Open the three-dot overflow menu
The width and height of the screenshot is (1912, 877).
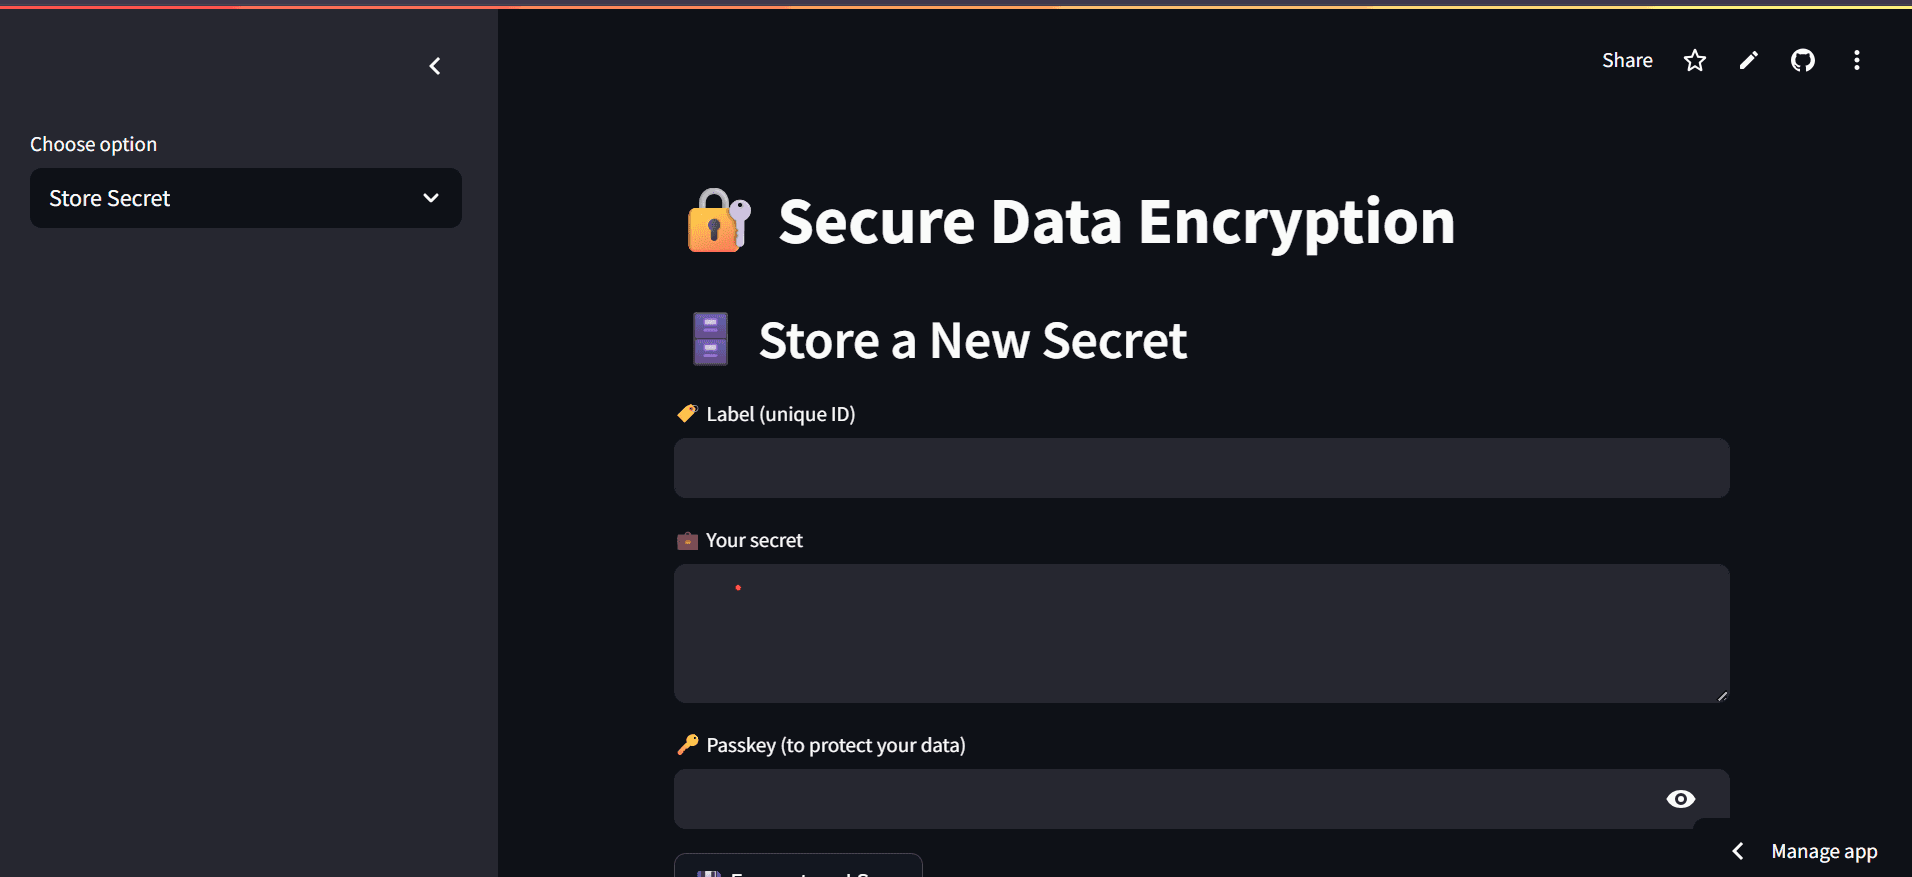(1857, 60)
